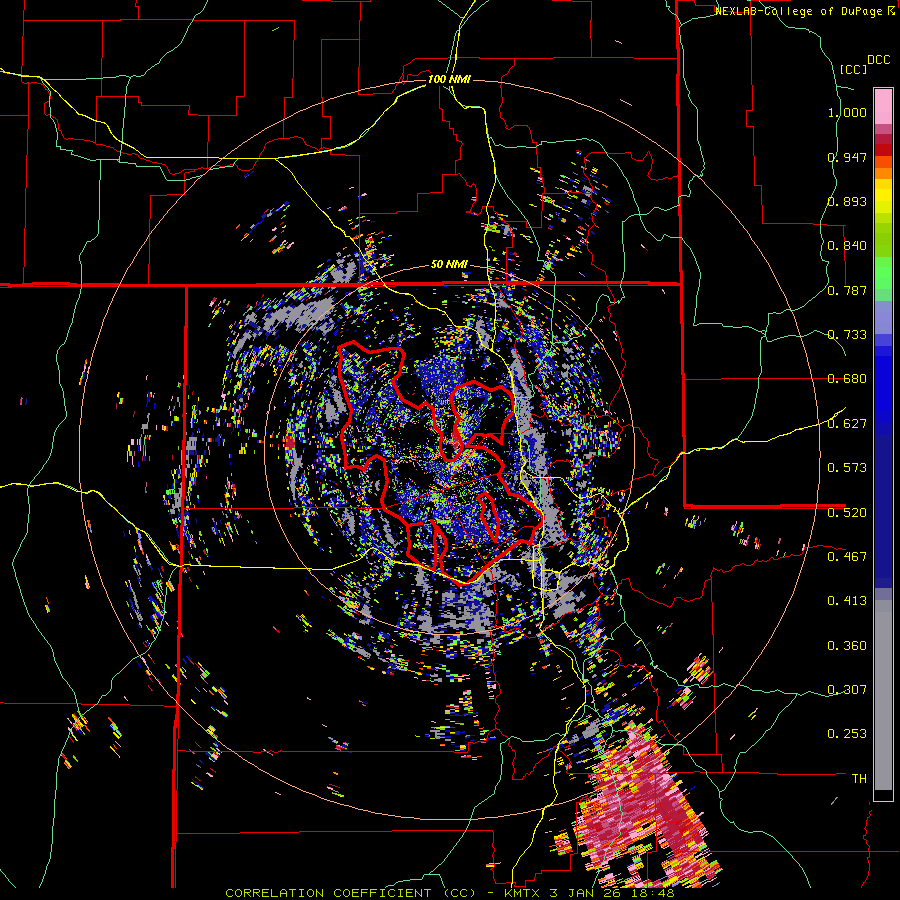
Task: Click the 0.307 scale value
Action: tap(847, 689)
